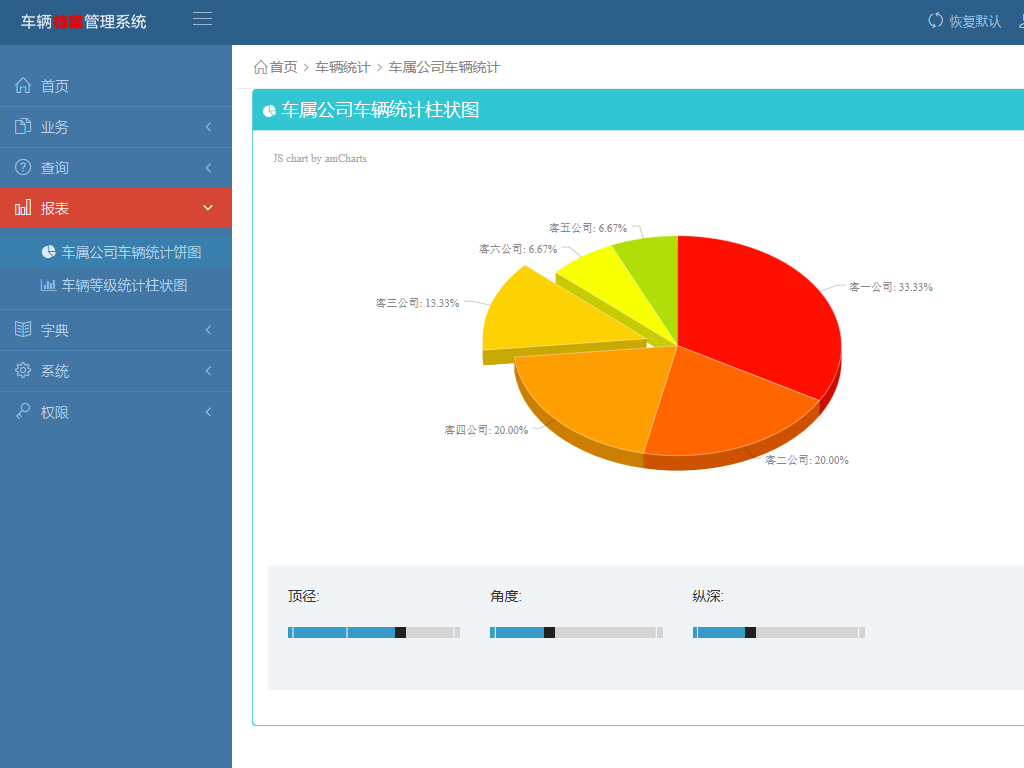1024x768 pixels.
Task: Click the document icon next to 业务
Action: [x=23, y=127]
